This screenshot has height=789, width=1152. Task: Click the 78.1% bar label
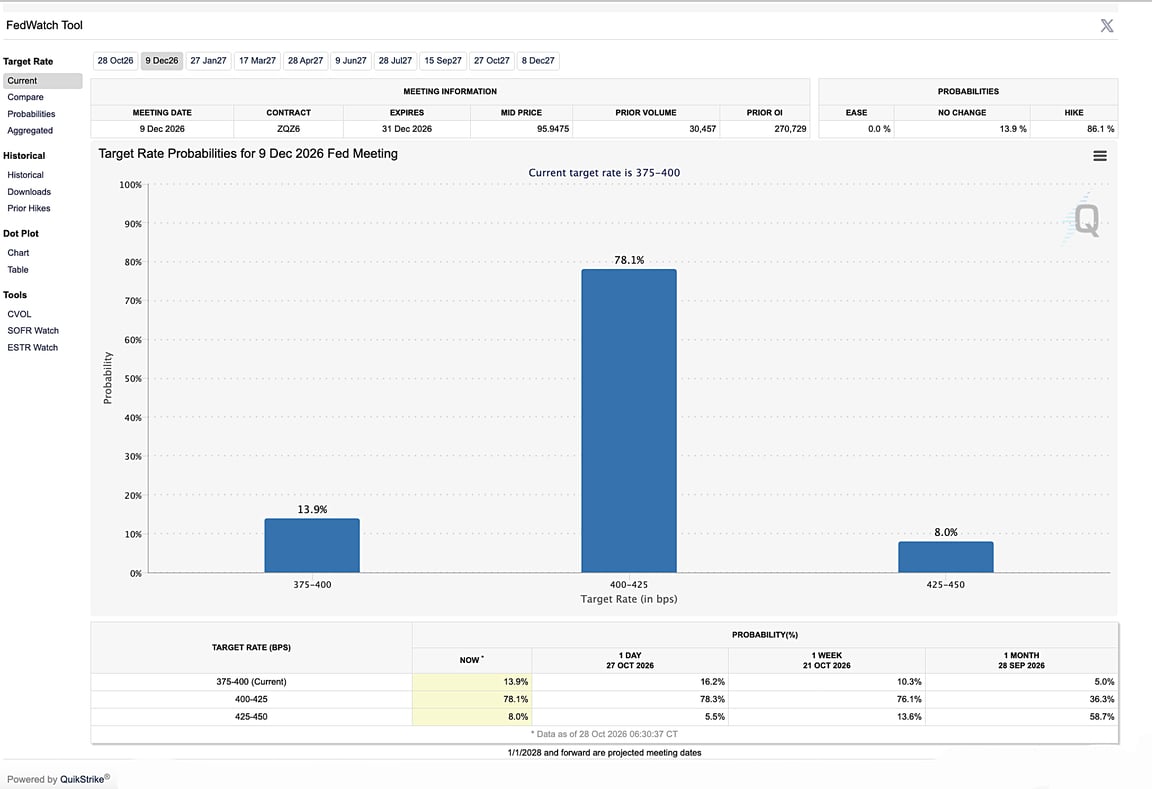[x=629, y=260]
